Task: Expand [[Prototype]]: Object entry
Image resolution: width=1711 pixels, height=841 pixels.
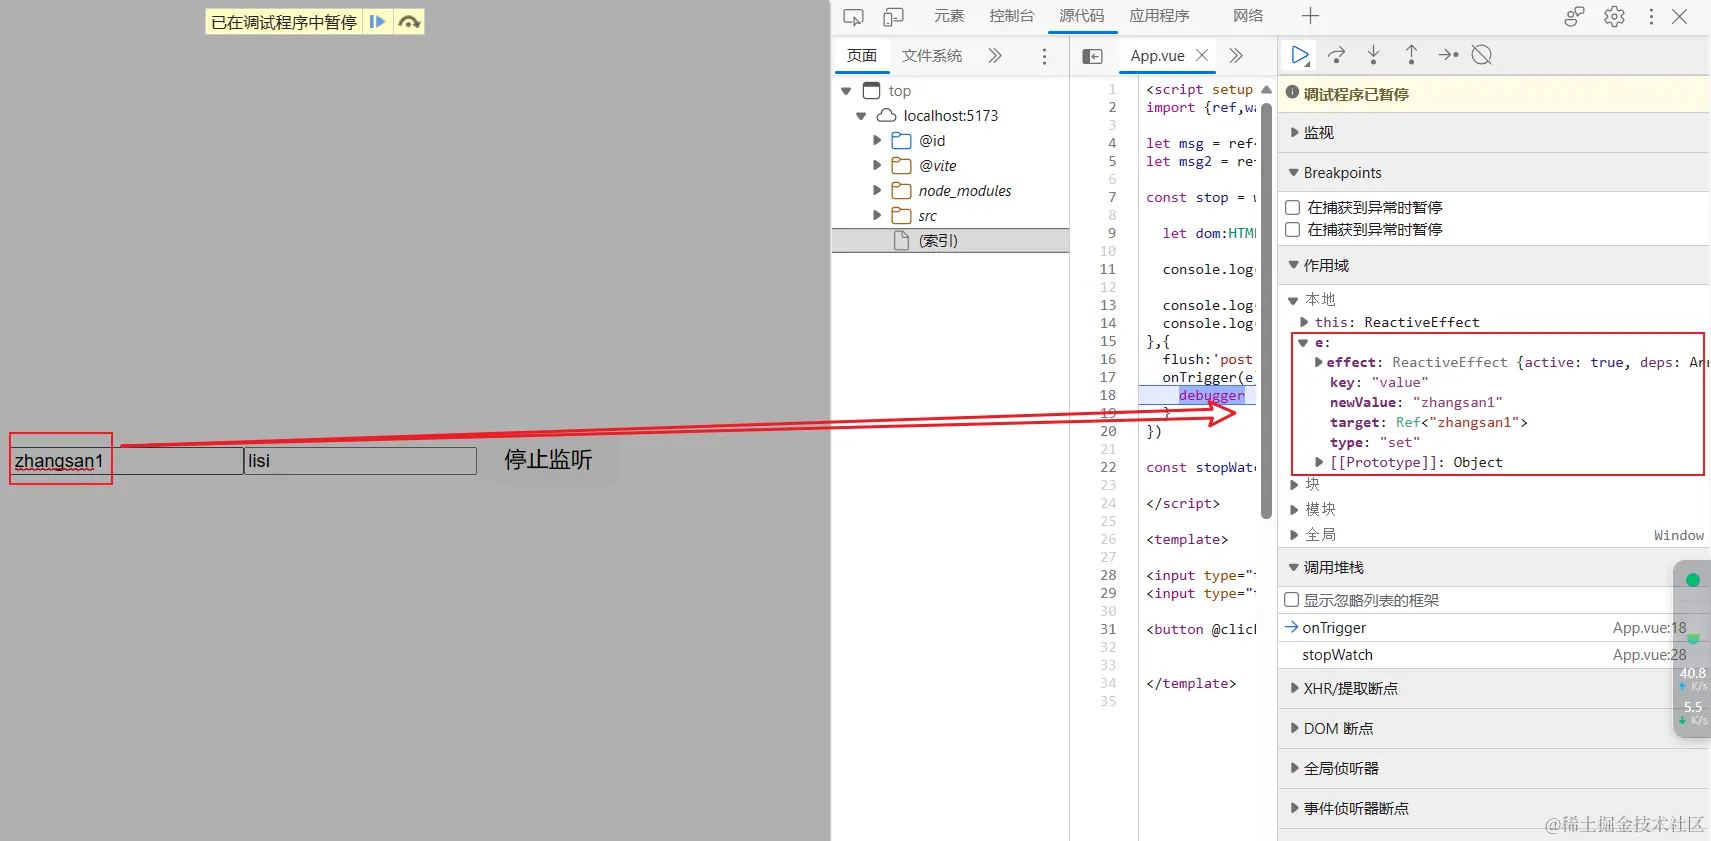Action: [1319, 462]
